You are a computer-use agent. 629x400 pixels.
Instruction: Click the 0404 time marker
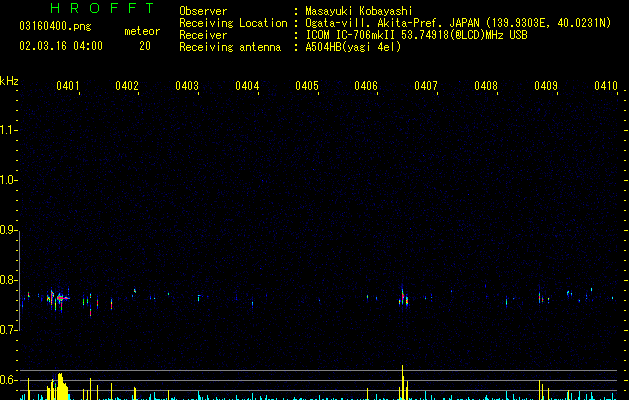click(x=247, y=86)
